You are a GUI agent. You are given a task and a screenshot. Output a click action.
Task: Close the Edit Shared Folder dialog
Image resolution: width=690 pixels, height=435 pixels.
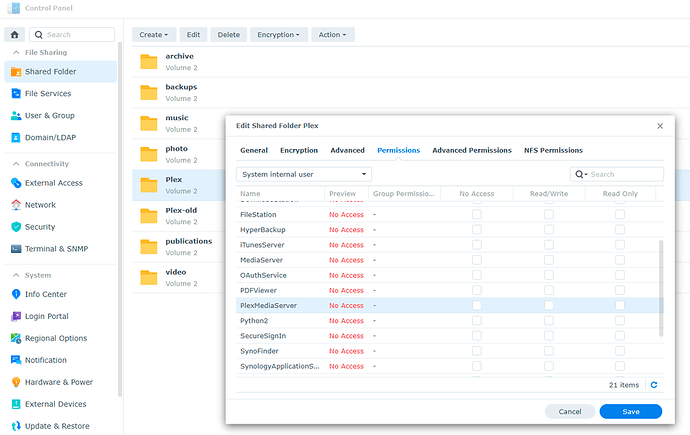point(660,126)
